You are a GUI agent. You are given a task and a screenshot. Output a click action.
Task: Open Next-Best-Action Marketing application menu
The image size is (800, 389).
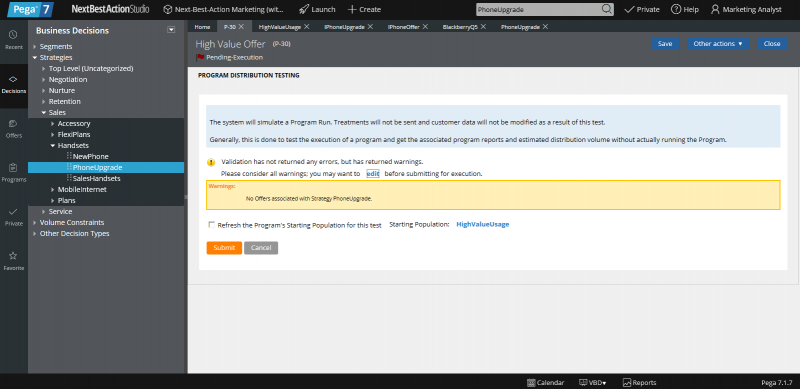click(x=223, y=9)
